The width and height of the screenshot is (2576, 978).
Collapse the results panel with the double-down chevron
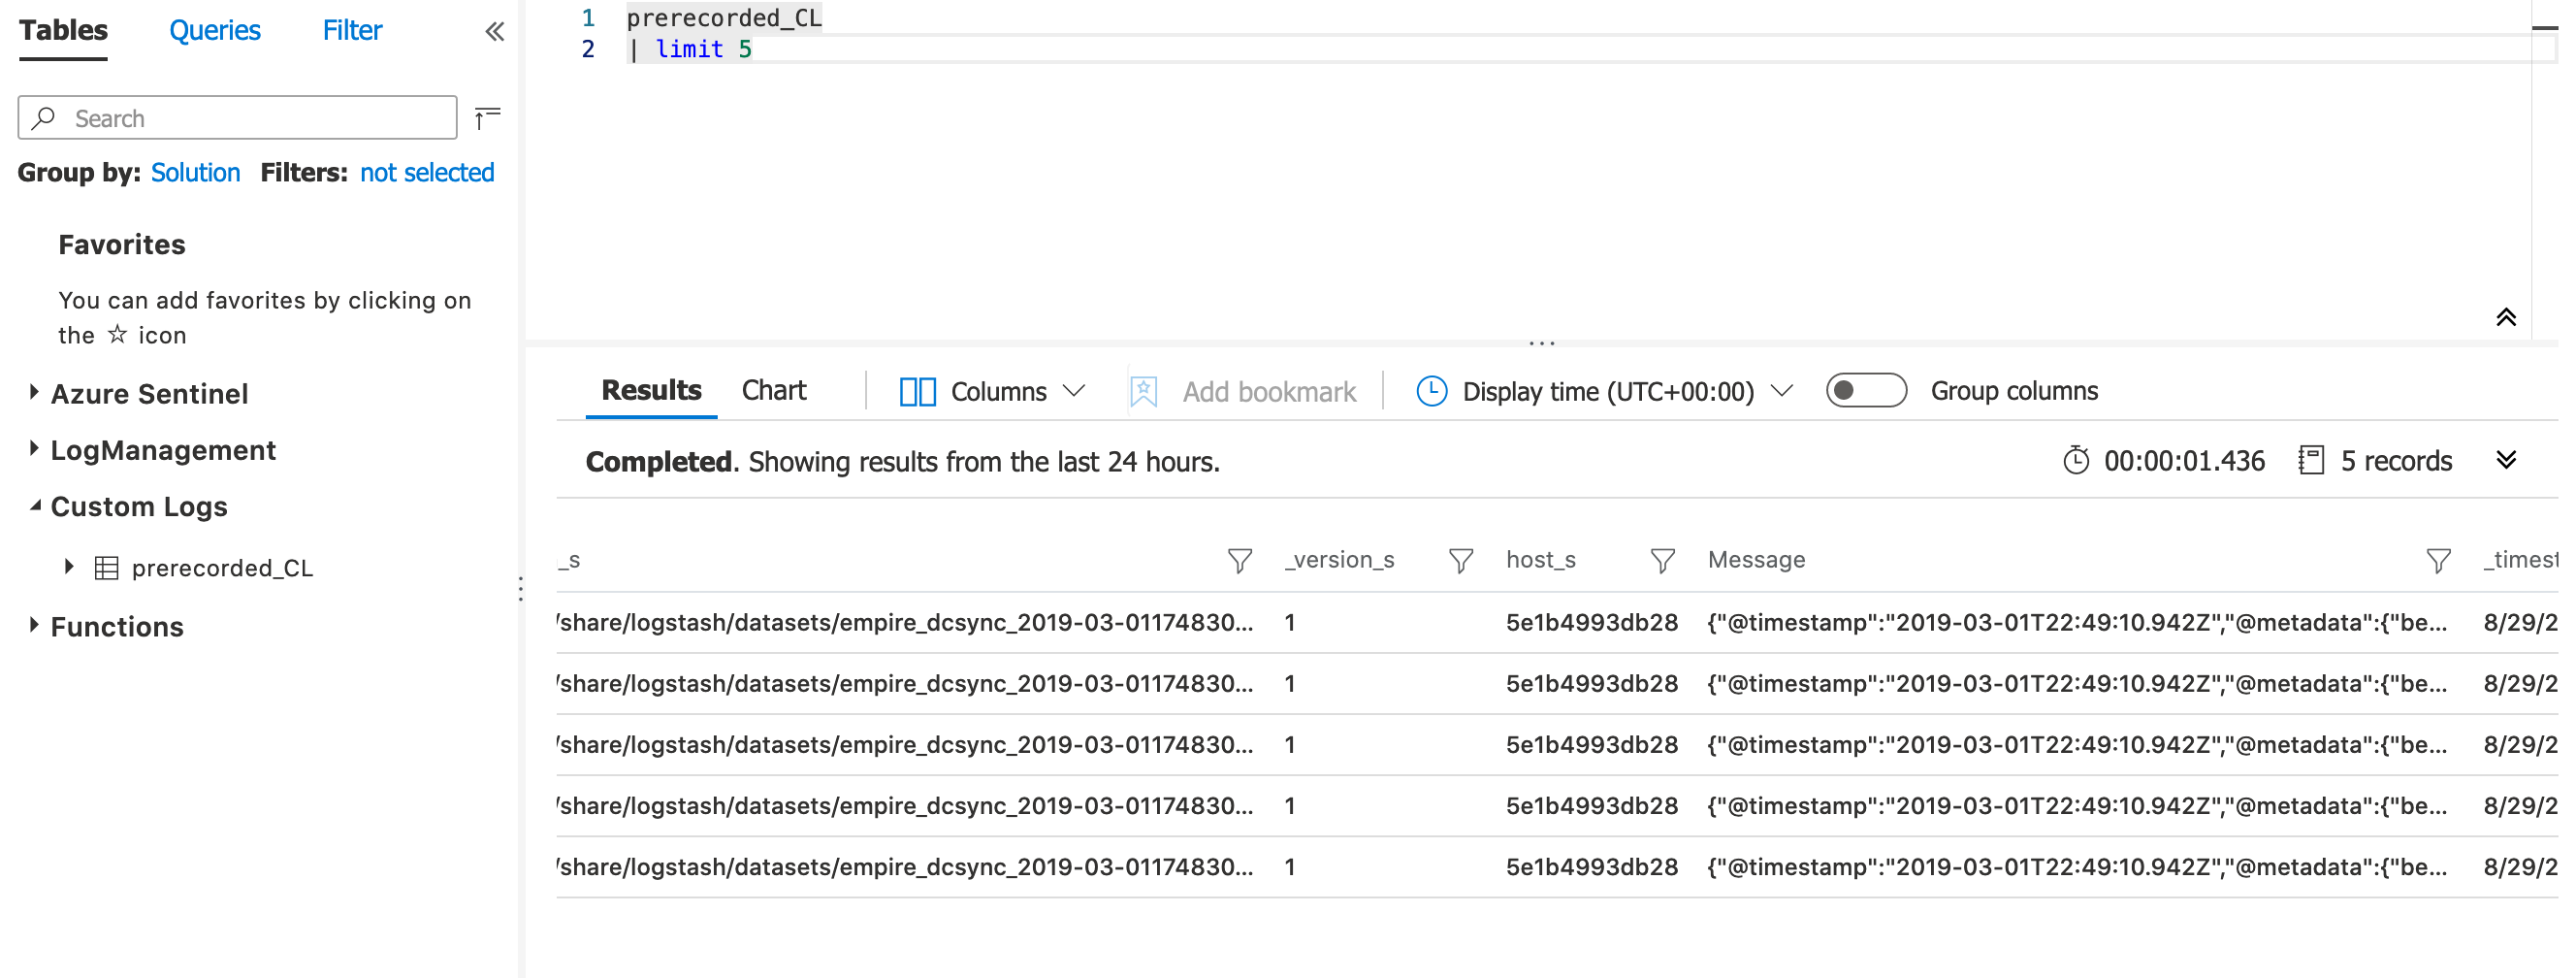(x=2507, y=460)
